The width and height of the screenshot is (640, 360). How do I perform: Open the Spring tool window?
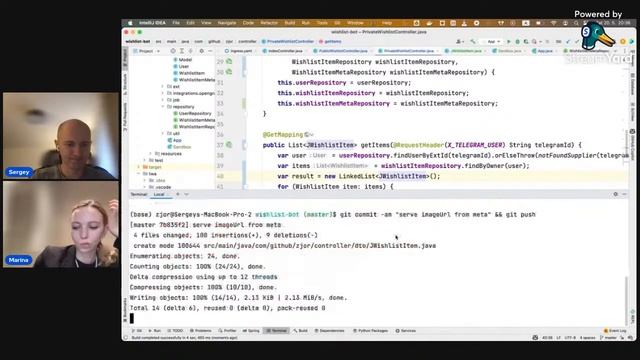click(x=251, y=331)
